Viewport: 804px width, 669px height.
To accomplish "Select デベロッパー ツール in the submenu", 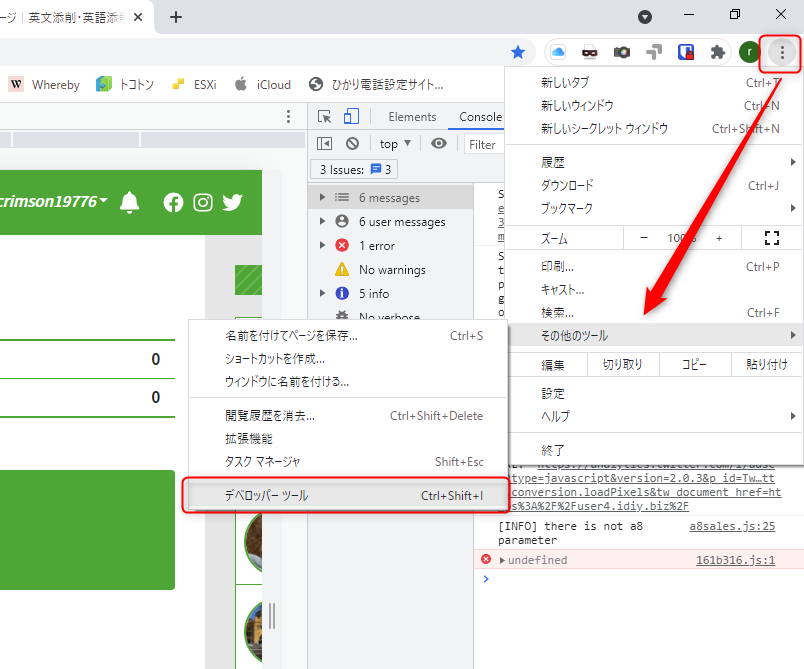I will click(x=347, y=496).
